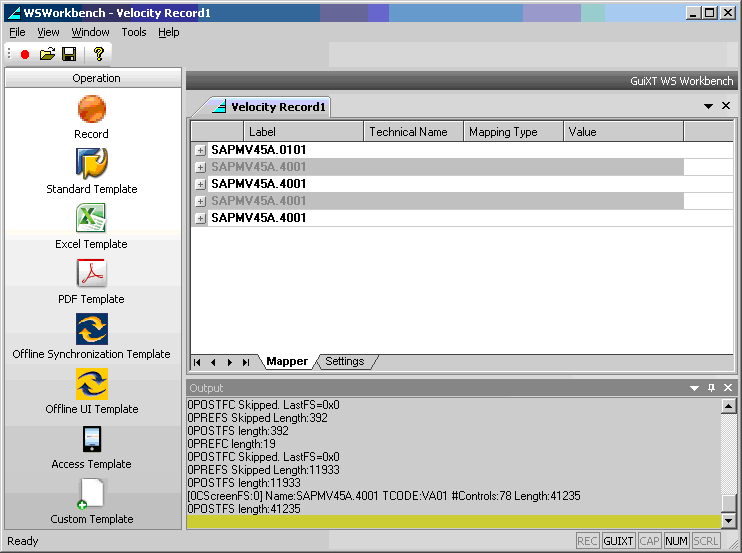Image resolution: width=742 pixels, height=553 pixels.
Task: Jump to last tab with navigation arrow
Action: tap(246, 362)
